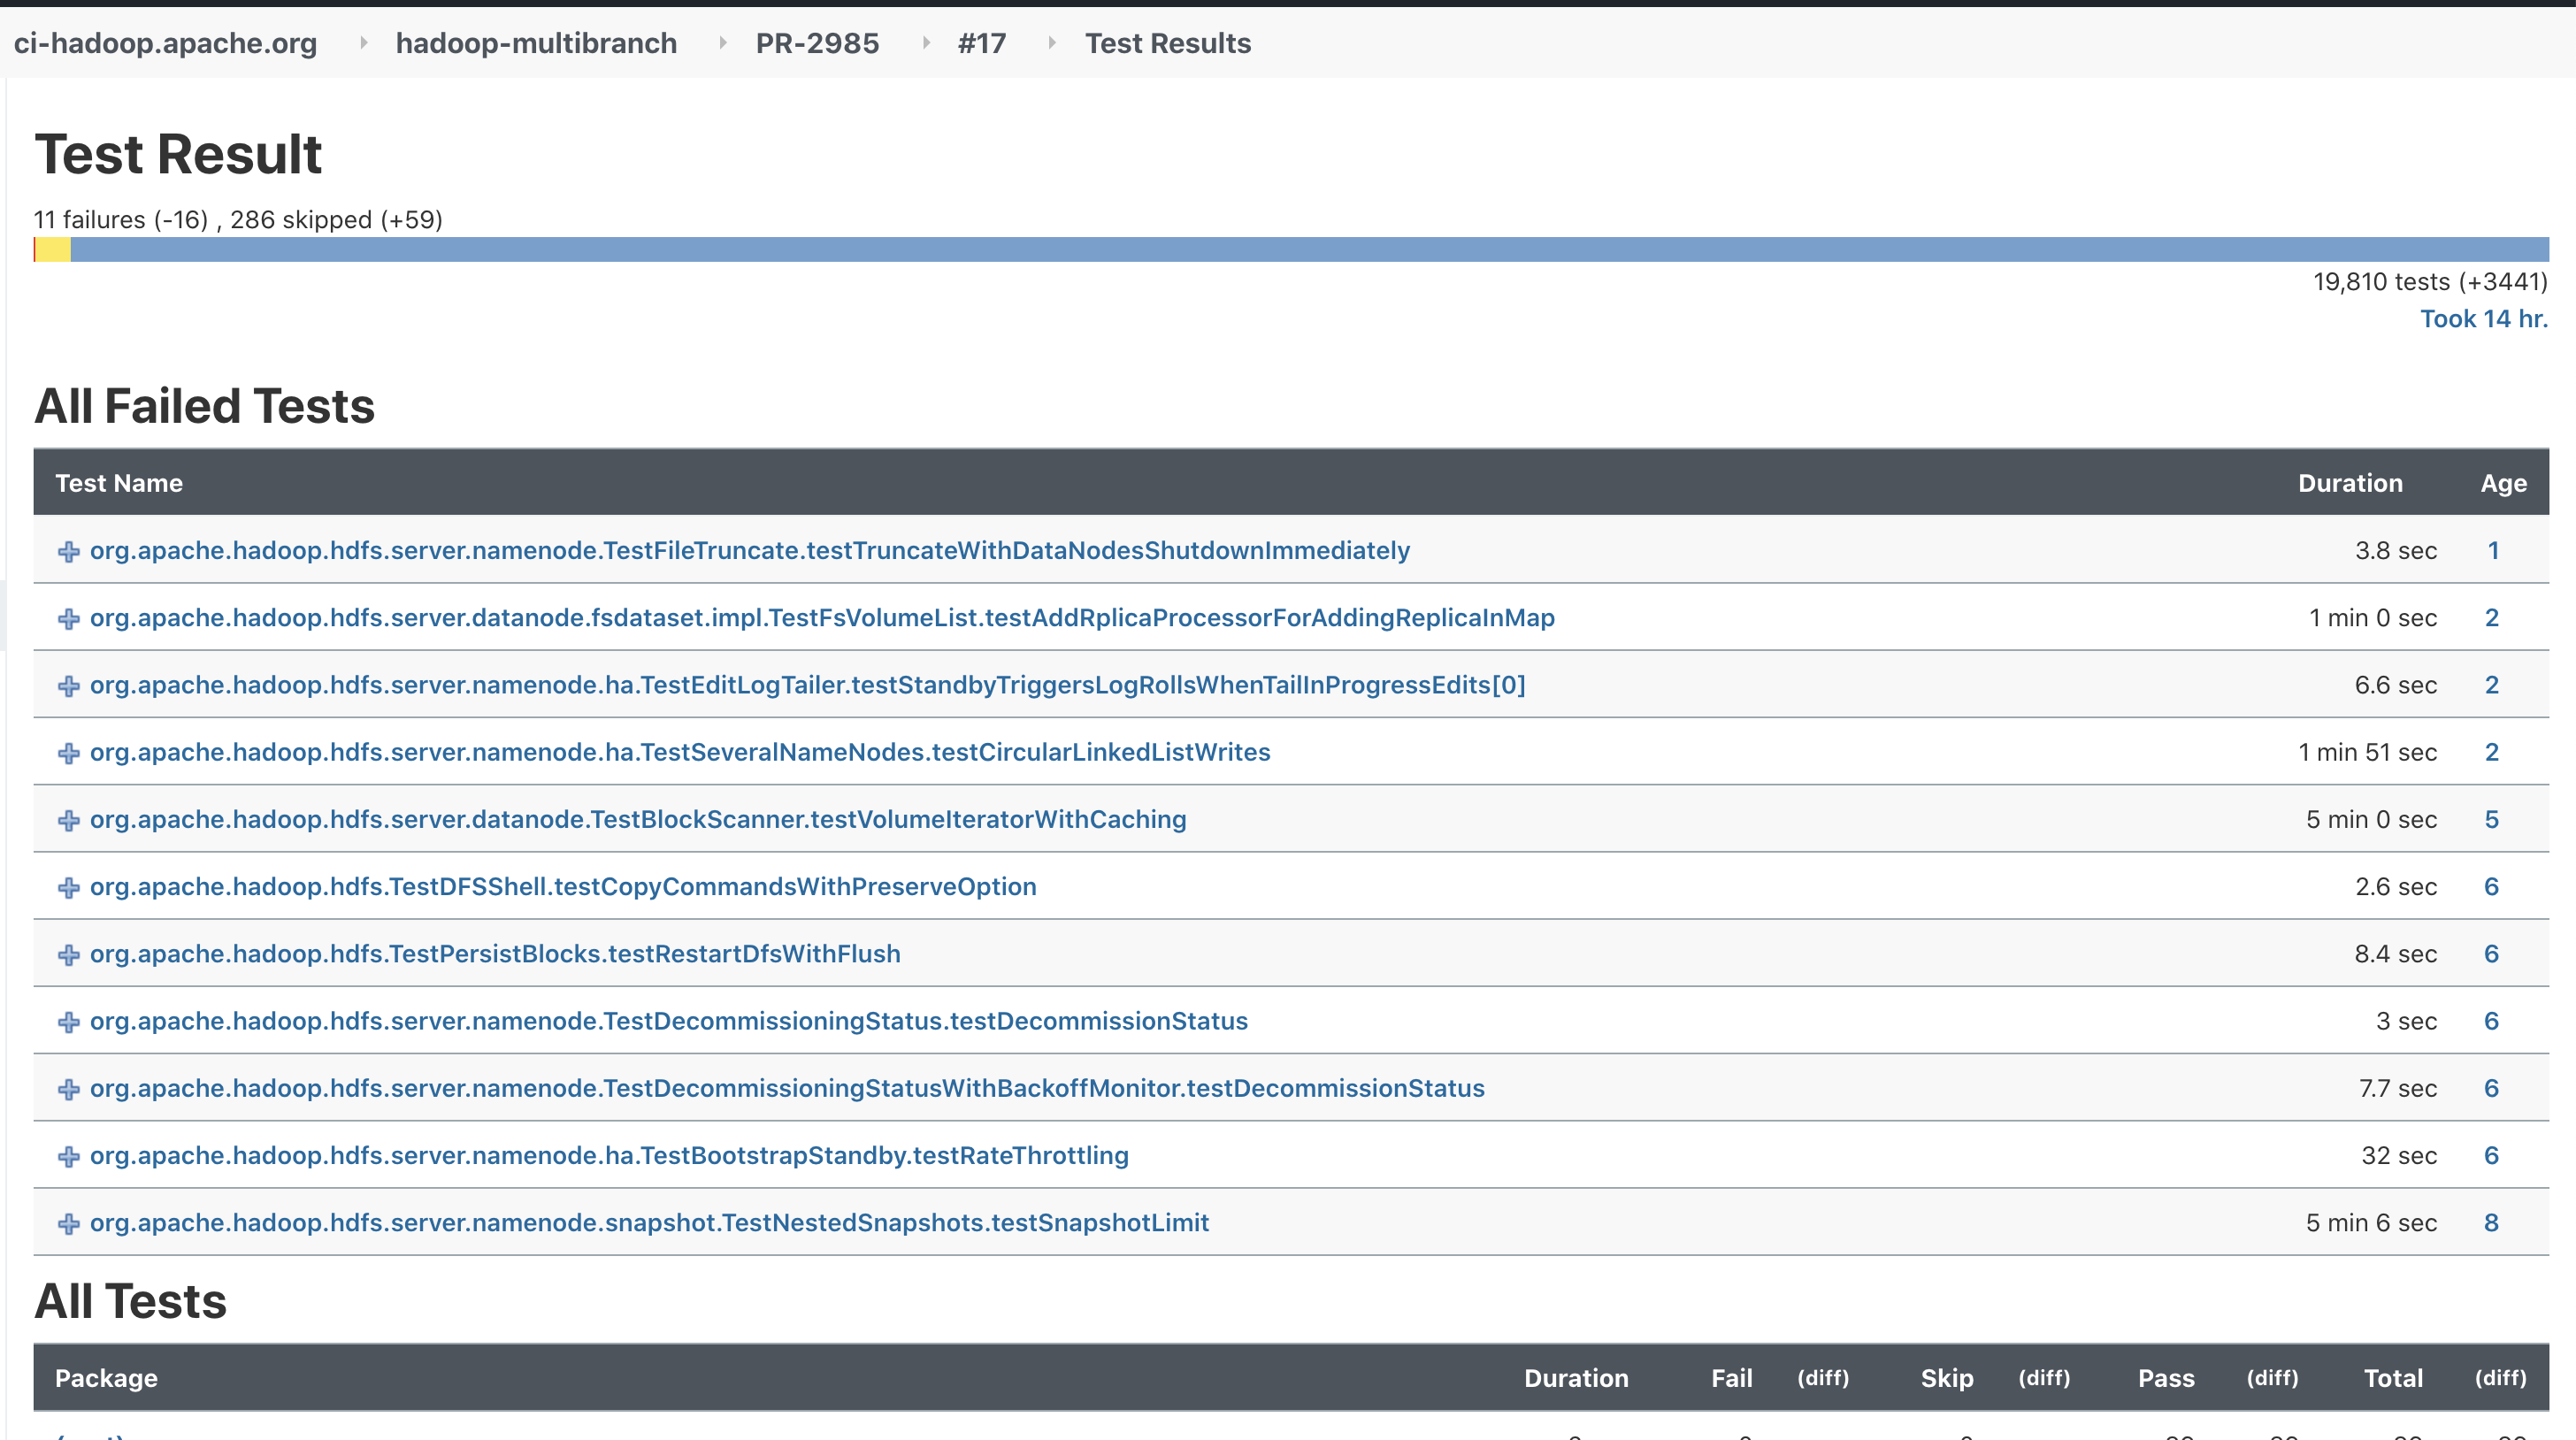Click yellow skipped segment of result bar
Viewport: 2576px width, 1440px height.
(x=53, y=250)
